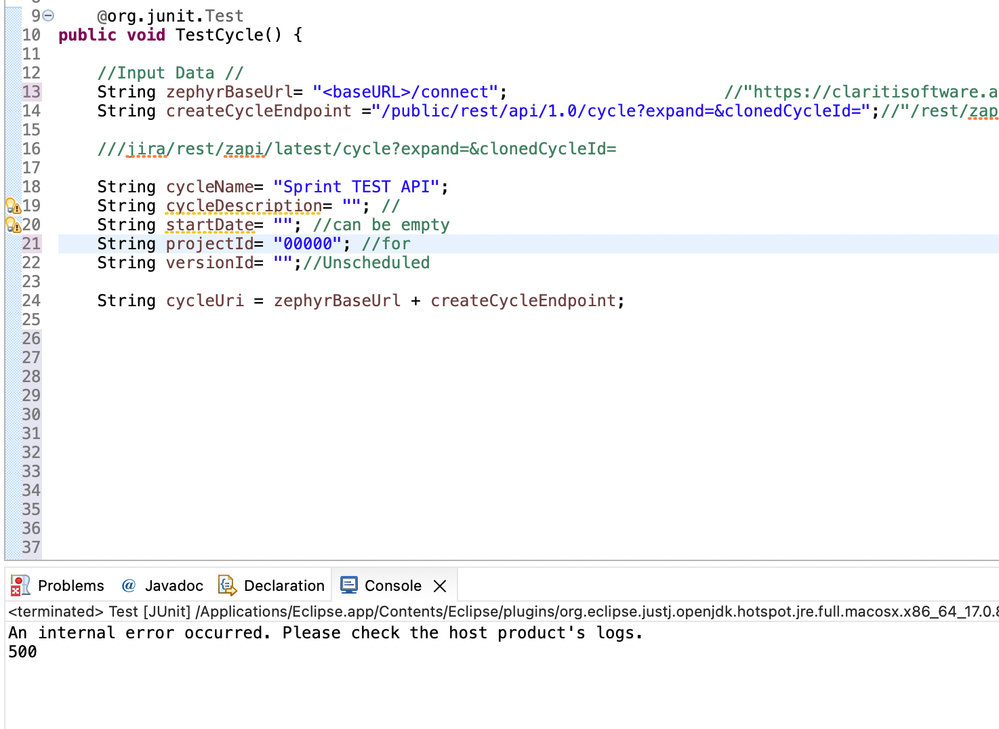
Task: Click the 500 status code in the console
Action: [x=22, y=652]
